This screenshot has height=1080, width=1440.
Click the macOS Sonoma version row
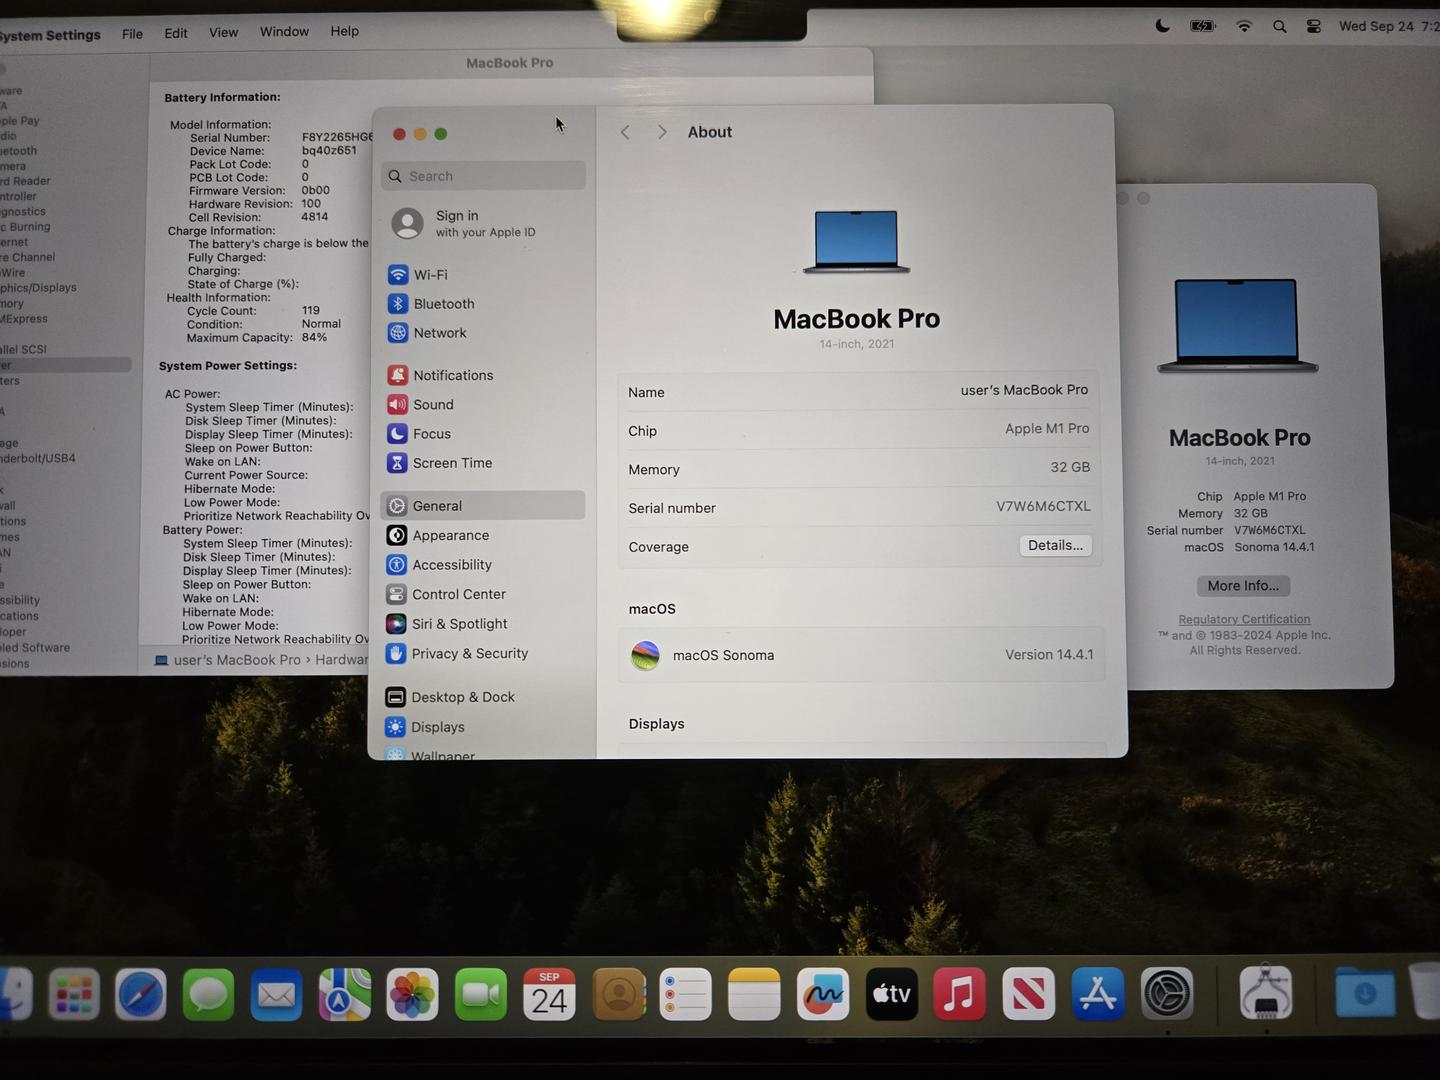(861, 655)
